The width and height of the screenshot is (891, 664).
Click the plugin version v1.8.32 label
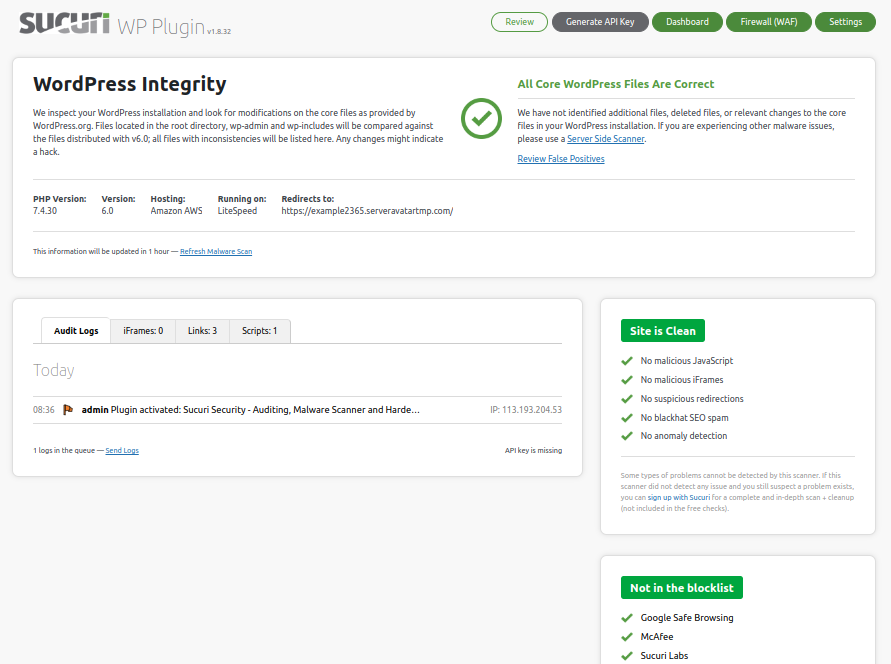coord(219,32)
